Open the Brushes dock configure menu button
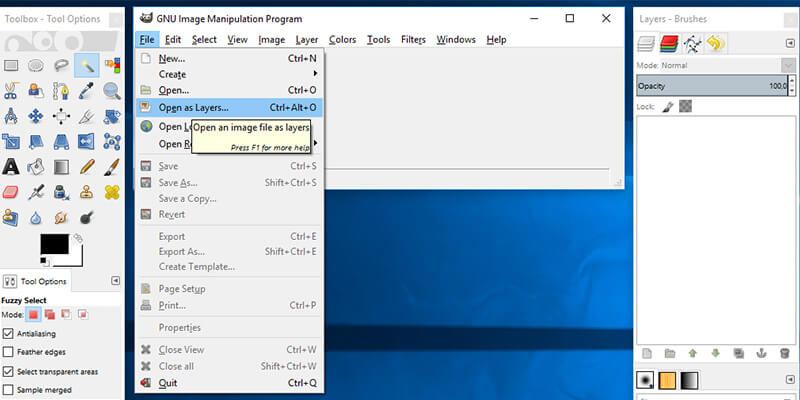 790,380
